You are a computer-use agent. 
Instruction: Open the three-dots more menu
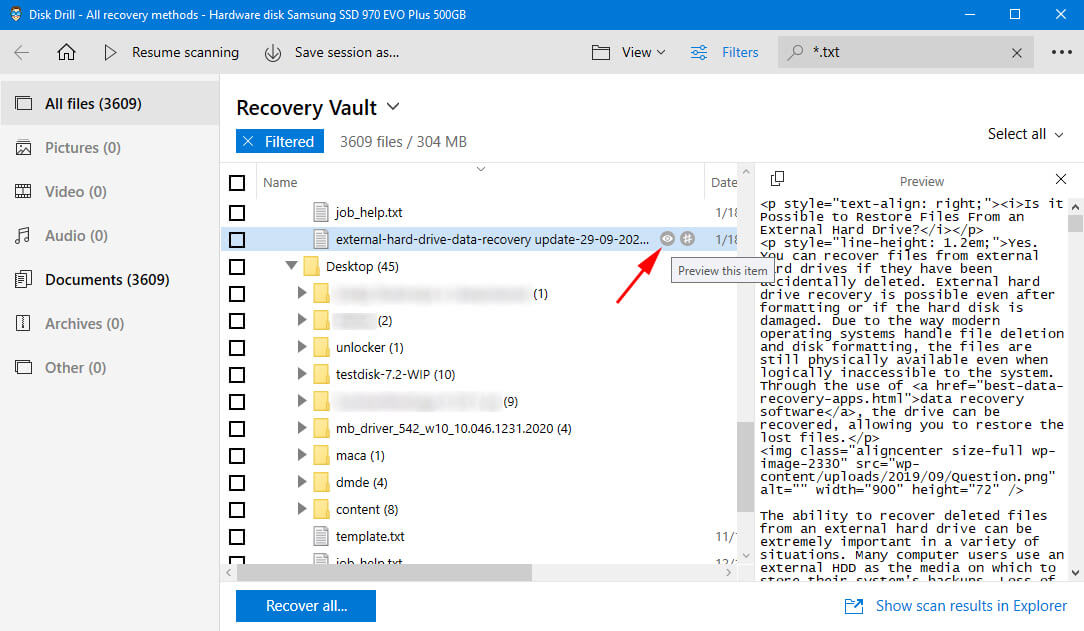[1062, 52]
